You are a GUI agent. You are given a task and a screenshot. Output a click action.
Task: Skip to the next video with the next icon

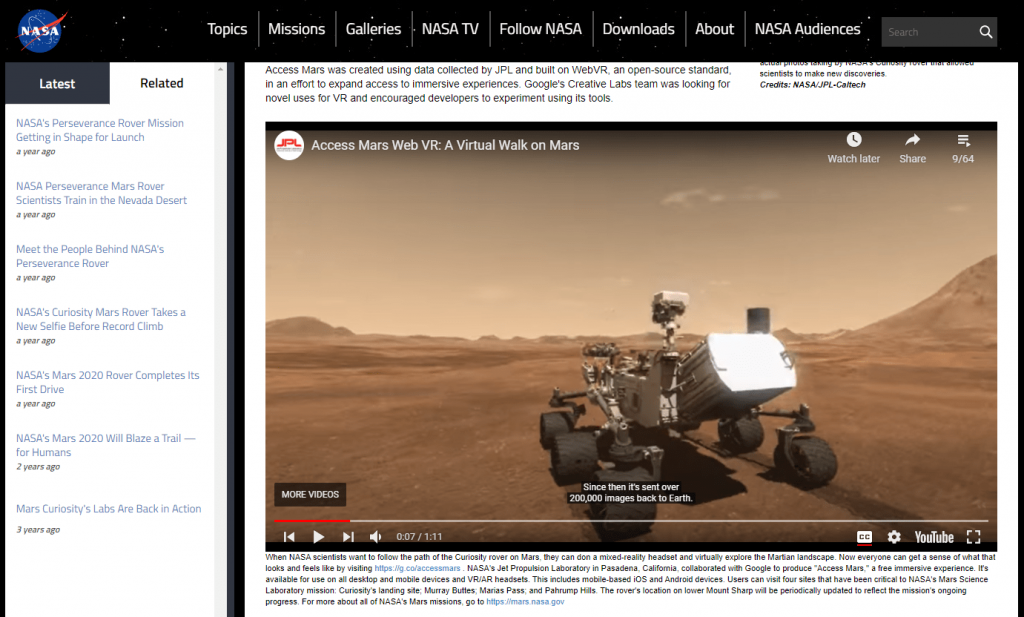click(x=347, y=537)
